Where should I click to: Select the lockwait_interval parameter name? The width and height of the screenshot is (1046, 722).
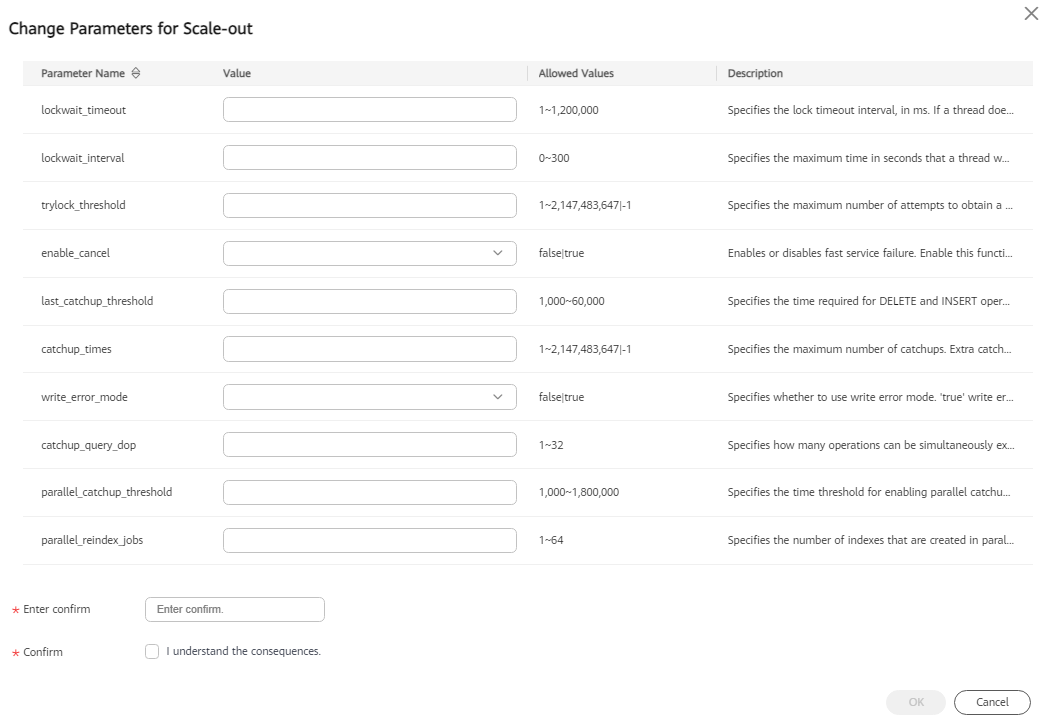(83, 158)
